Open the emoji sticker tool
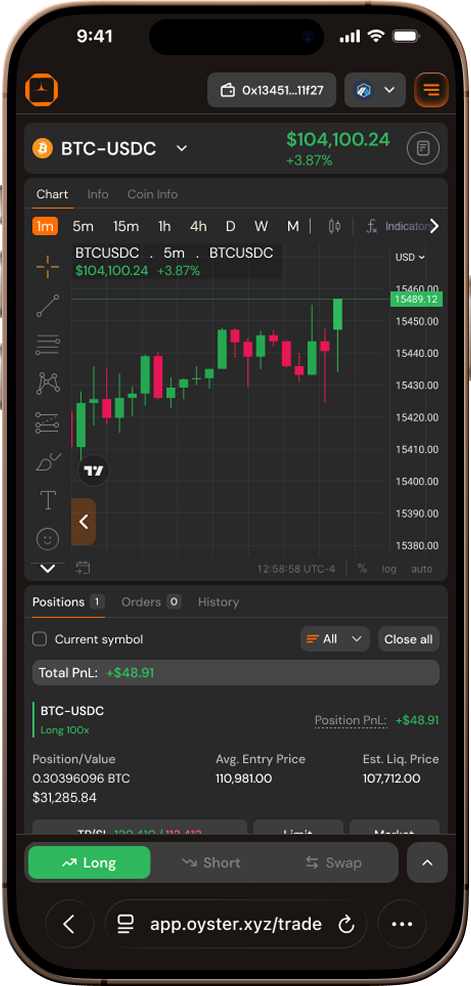This screenshot has width=471, height=986. [x=48, y=539]
